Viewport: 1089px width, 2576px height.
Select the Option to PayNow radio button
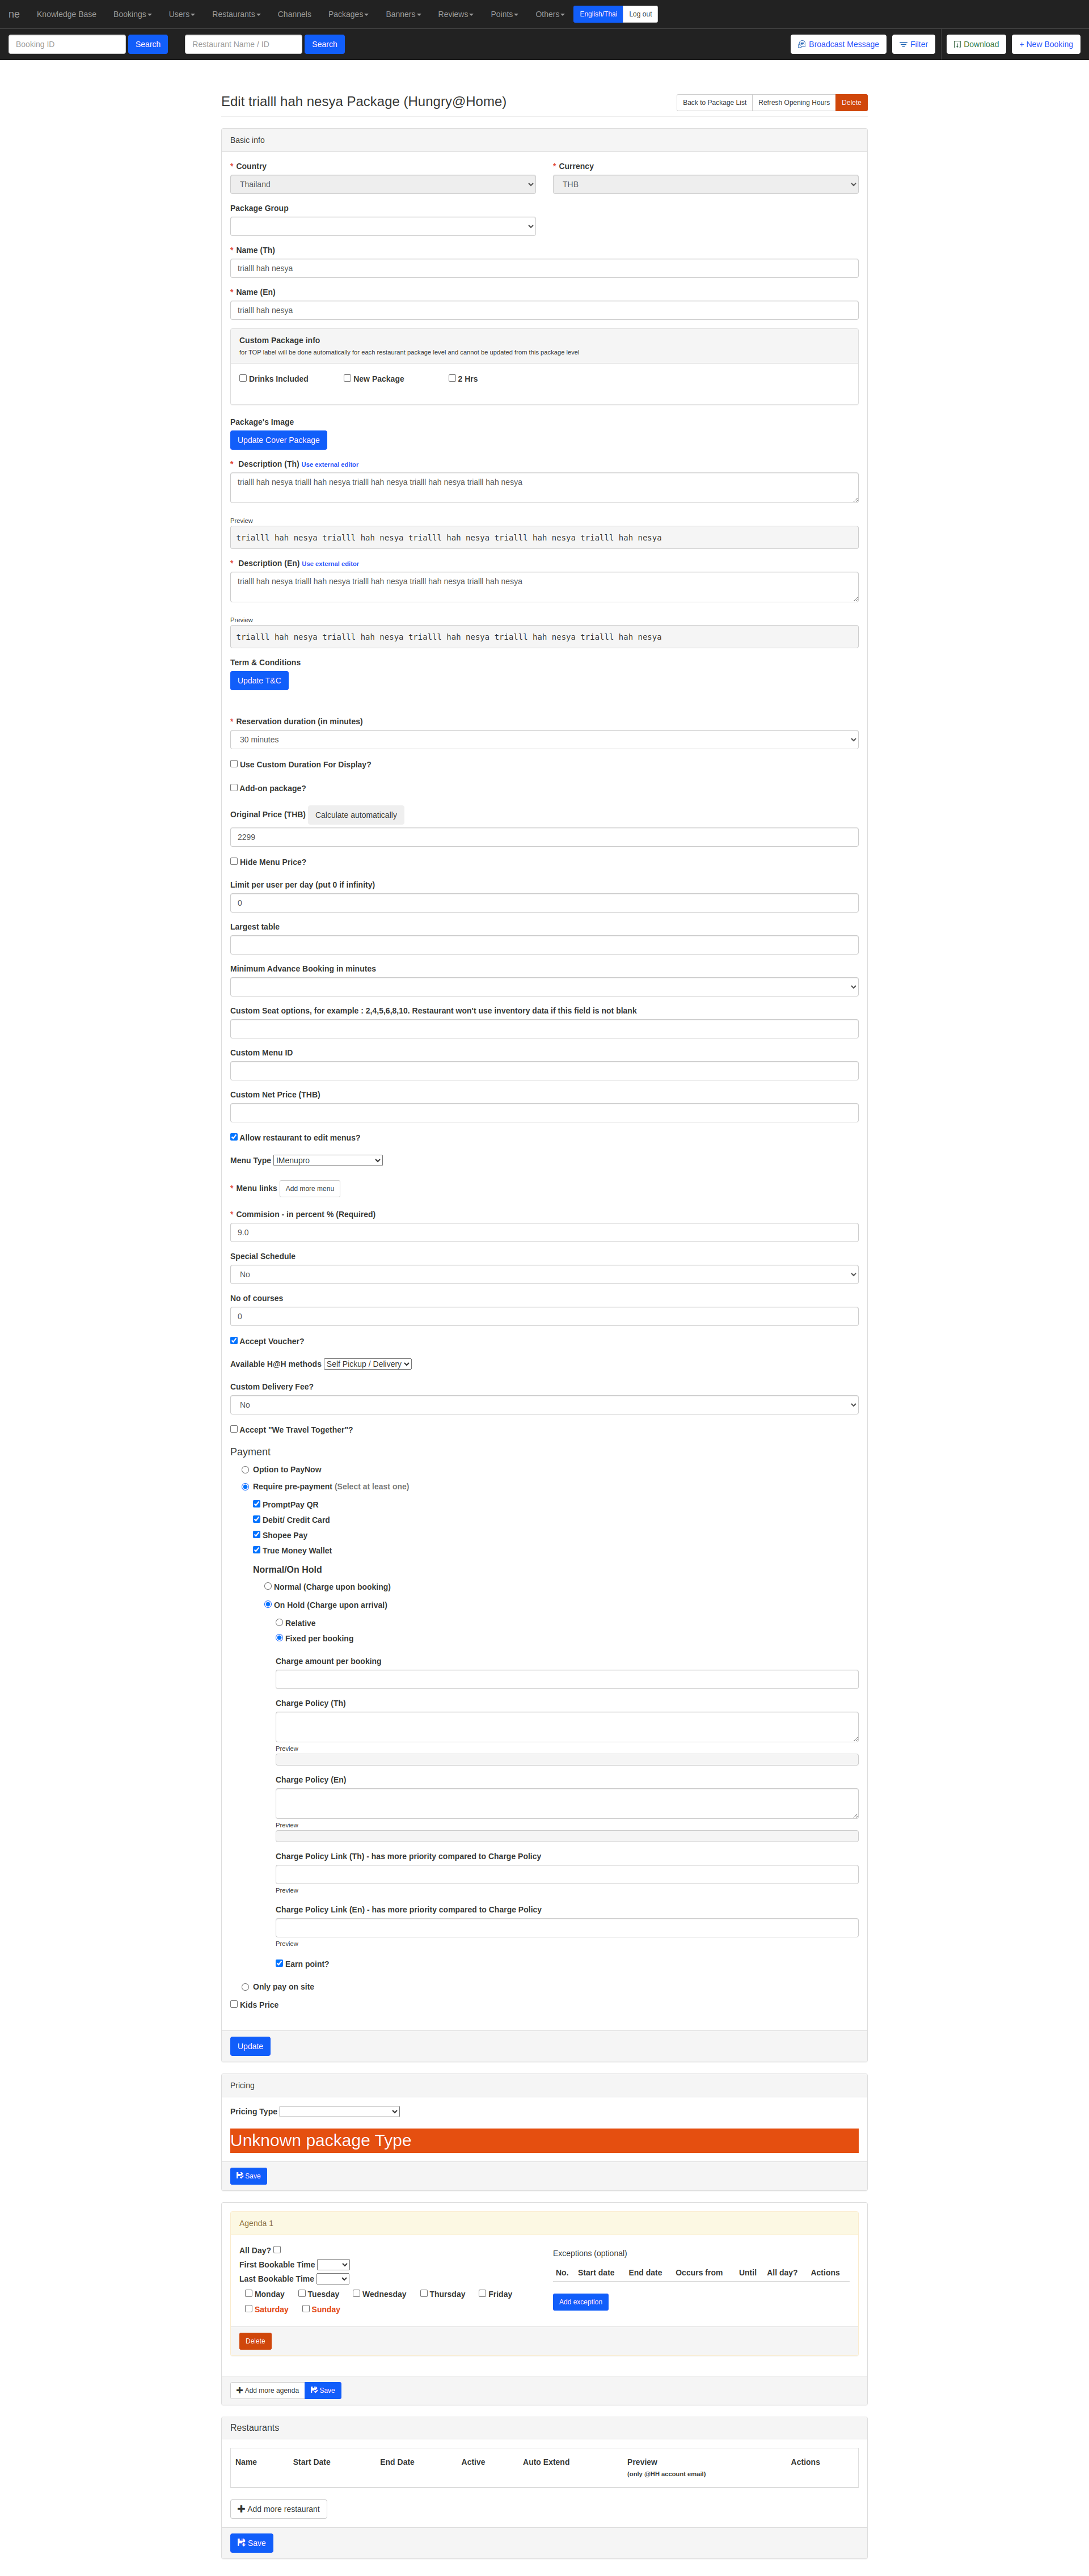pyautogui.click(x=245, y=1470)
